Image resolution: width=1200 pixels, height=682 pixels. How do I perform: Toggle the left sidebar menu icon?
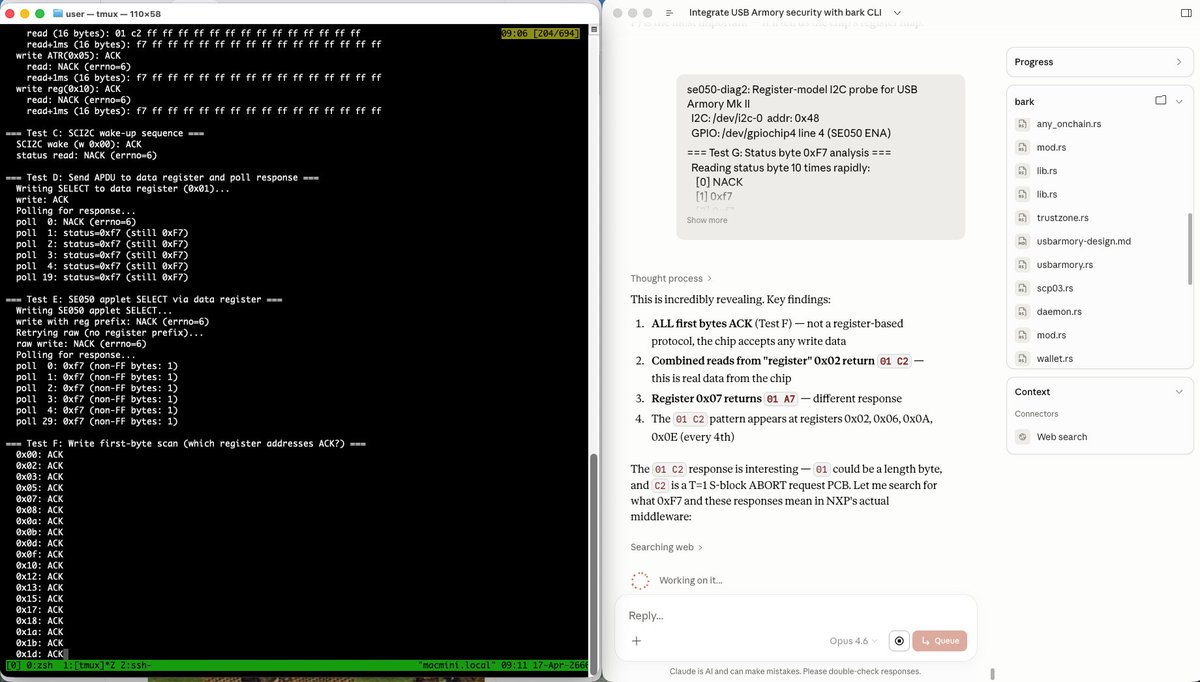click(x=669, y=12)
